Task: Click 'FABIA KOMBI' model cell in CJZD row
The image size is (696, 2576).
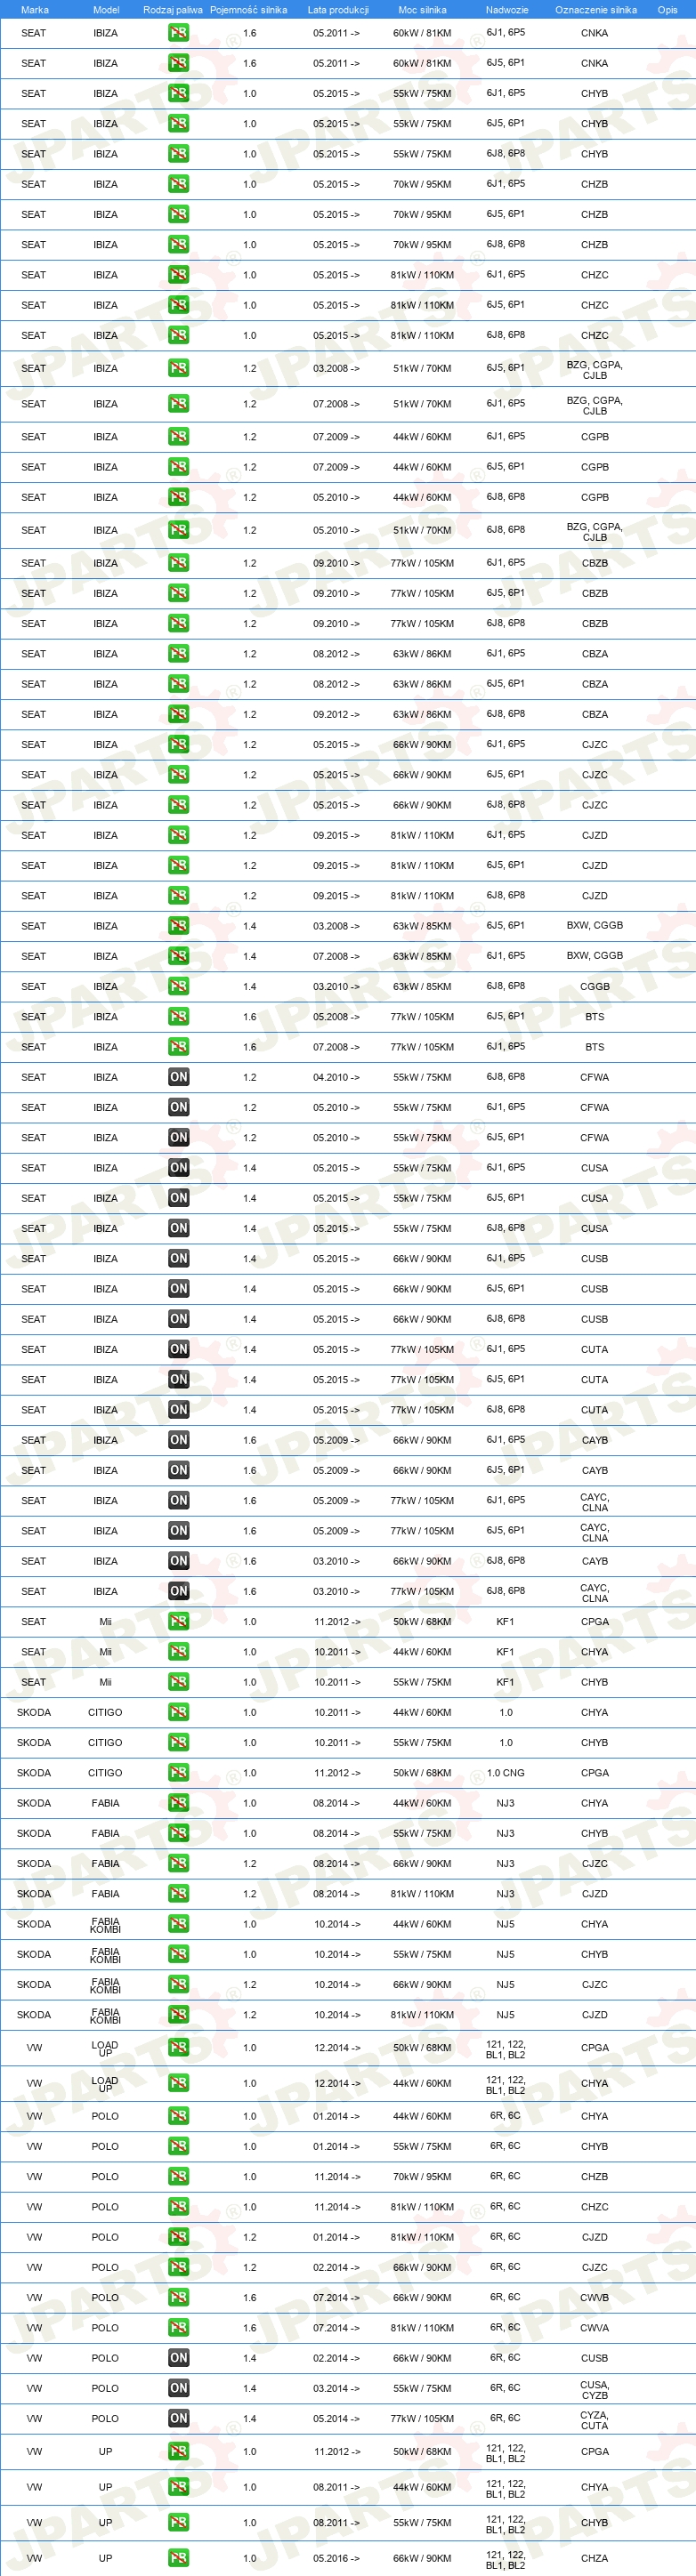Action: pos(105,2014)
